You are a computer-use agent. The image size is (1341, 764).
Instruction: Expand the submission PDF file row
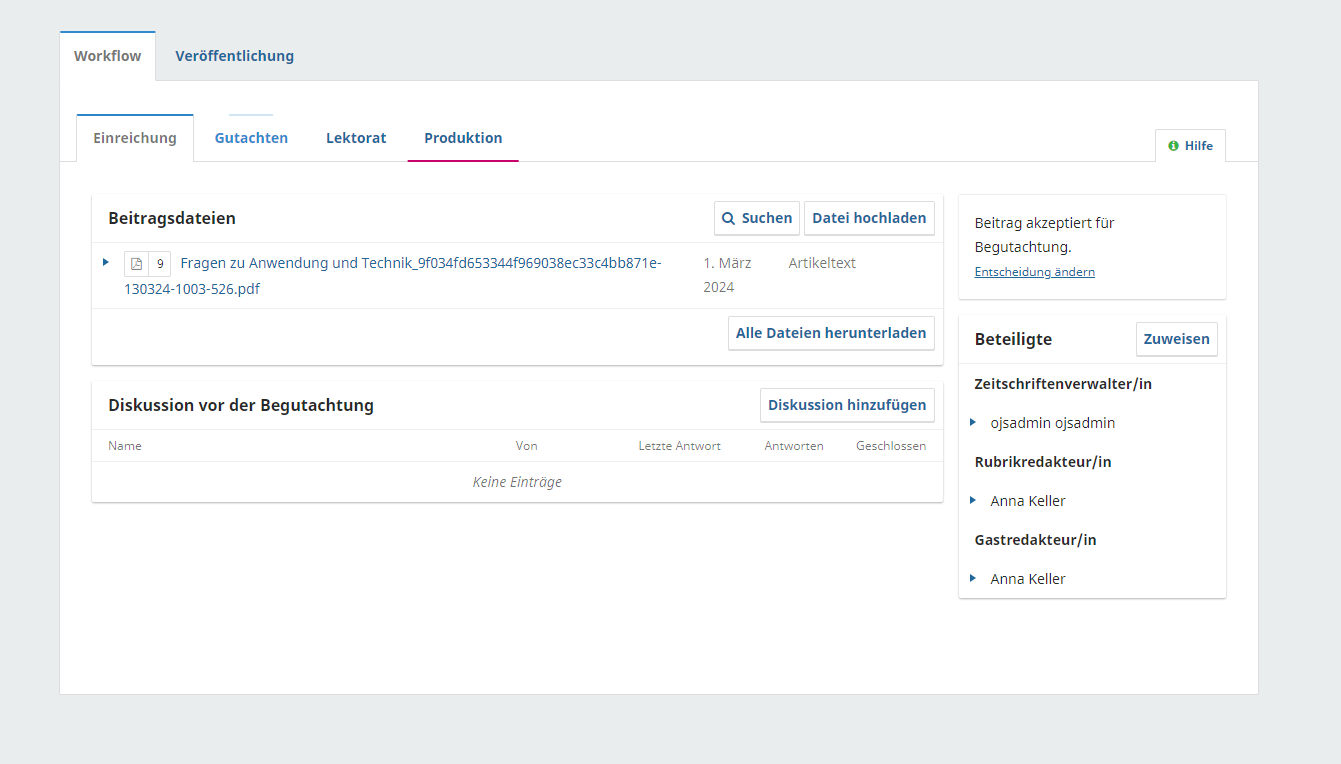click(106, 262)
